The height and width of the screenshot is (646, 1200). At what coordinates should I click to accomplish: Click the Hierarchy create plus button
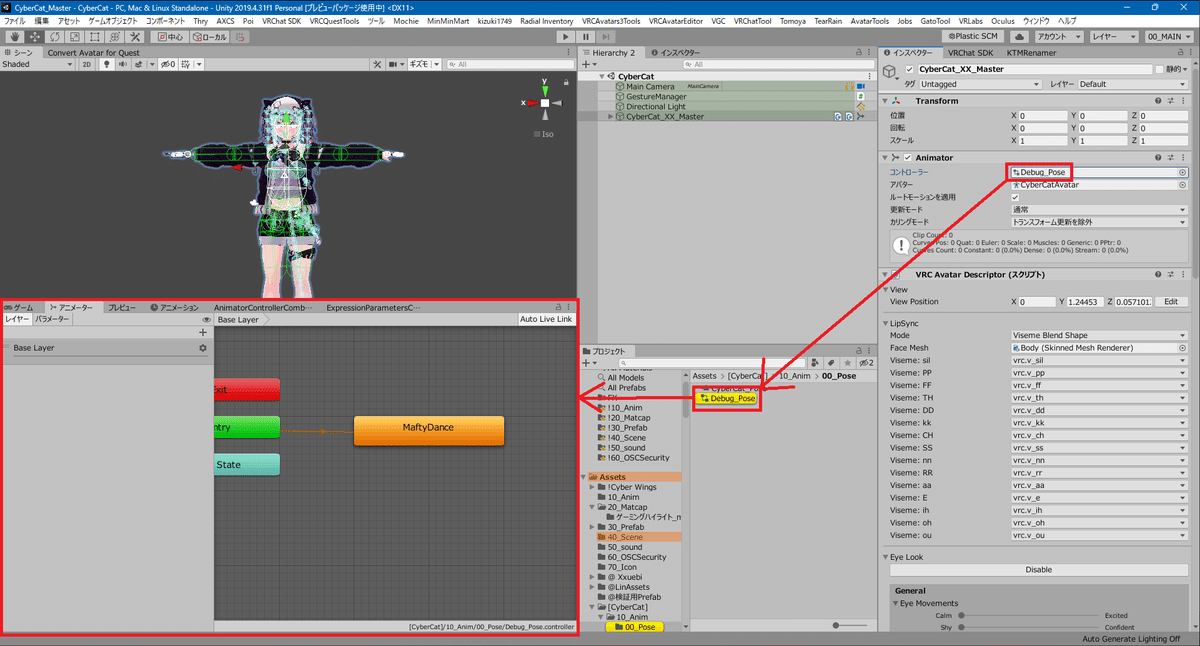588,64
